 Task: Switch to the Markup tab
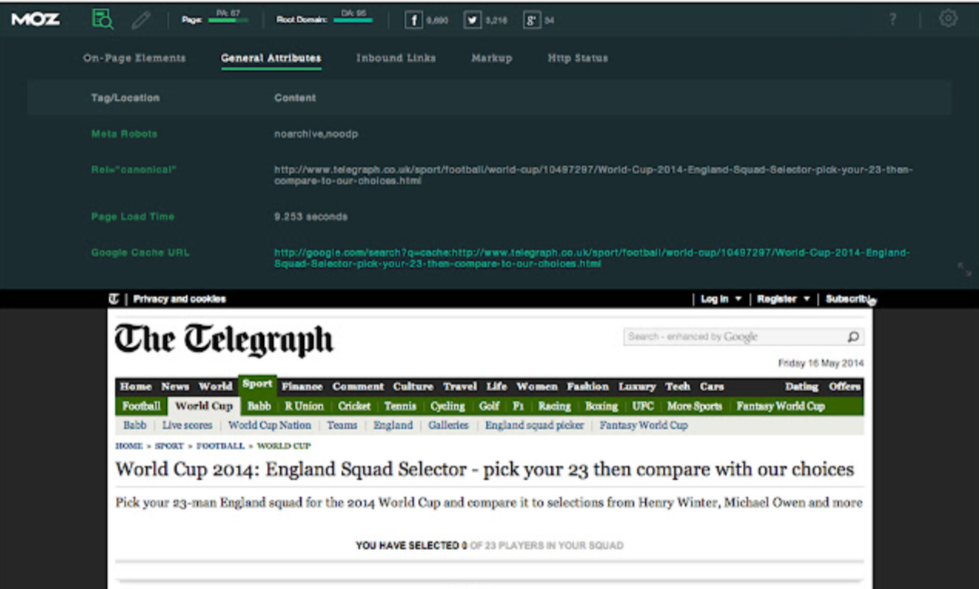tap(491, 58)
